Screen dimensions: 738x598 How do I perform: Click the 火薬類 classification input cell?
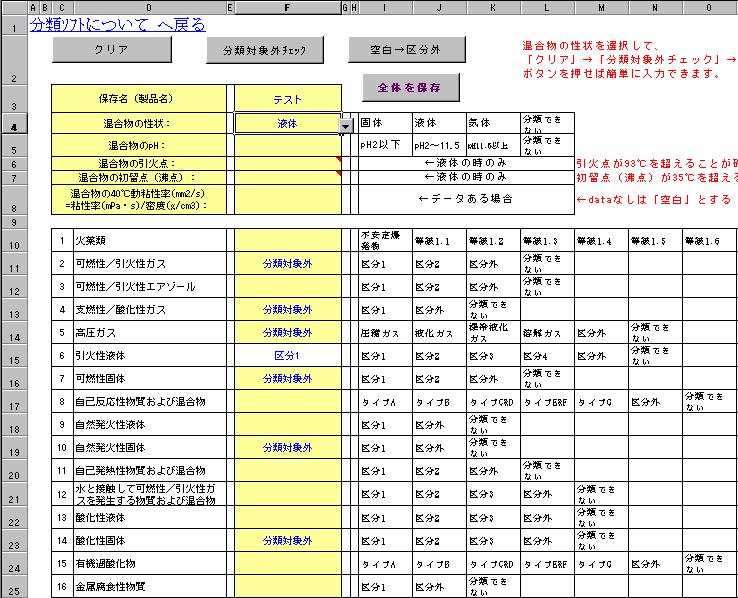click(x=288, y=240)
